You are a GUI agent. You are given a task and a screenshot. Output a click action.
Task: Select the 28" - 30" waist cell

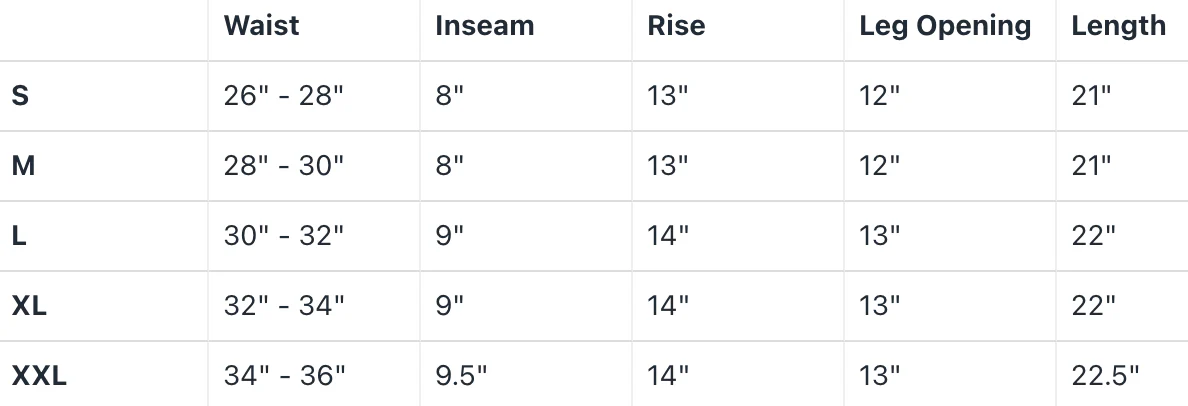pyautogui.click(x=284, y=166)
